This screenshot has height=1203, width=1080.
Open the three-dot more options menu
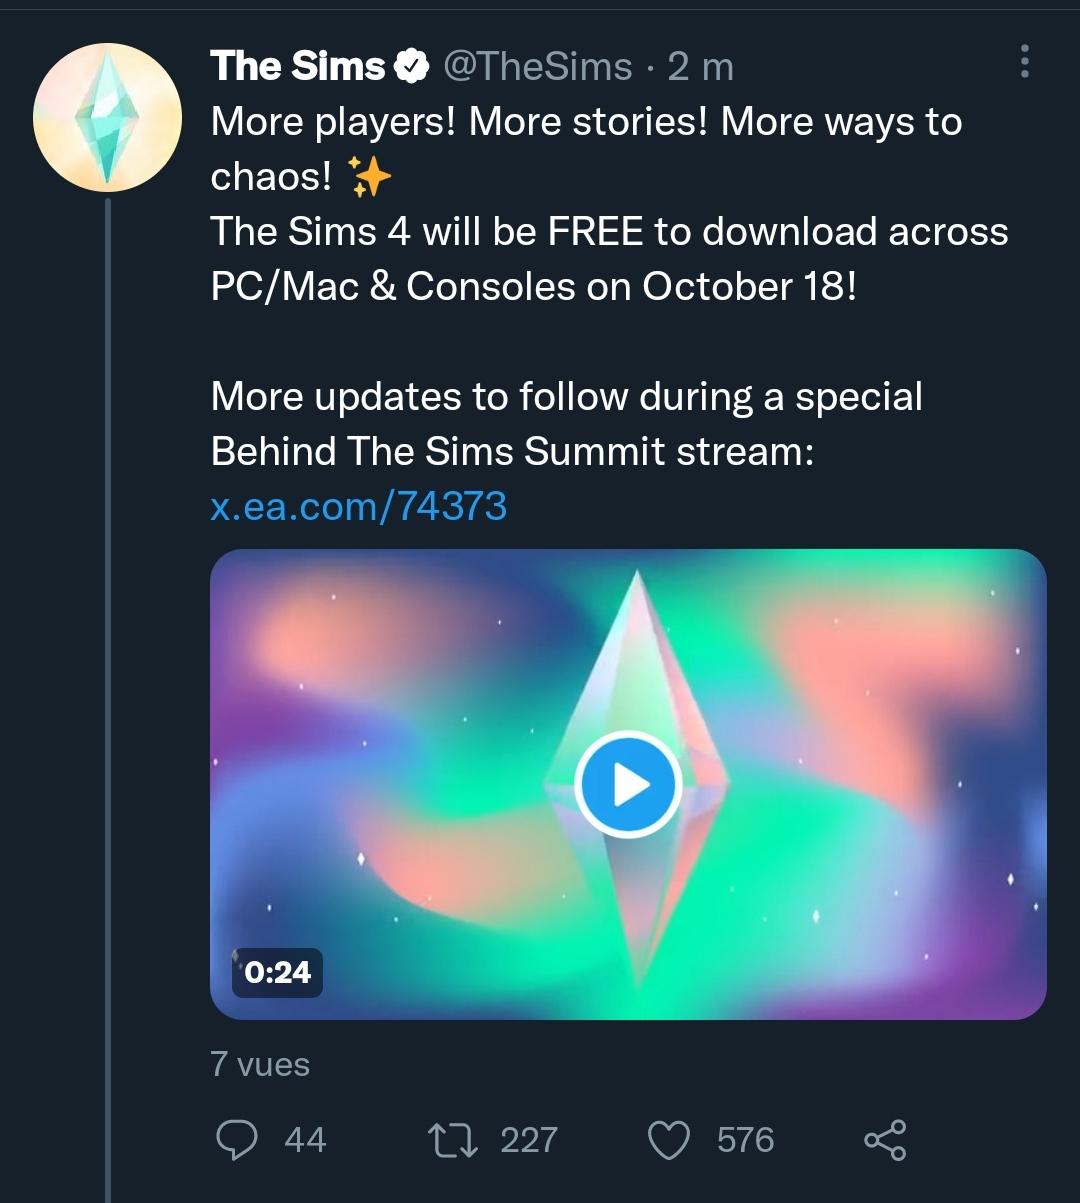coord(1023,62)
